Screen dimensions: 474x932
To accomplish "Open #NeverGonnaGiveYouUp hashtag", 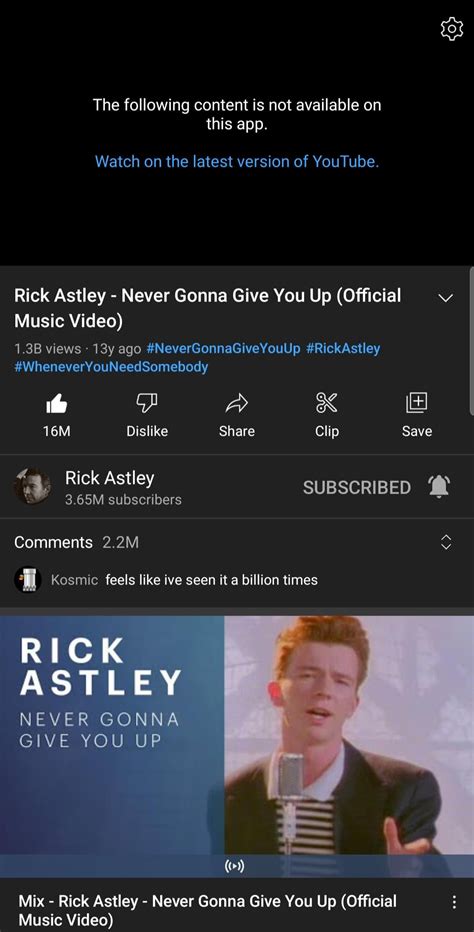I will (223, 348).
